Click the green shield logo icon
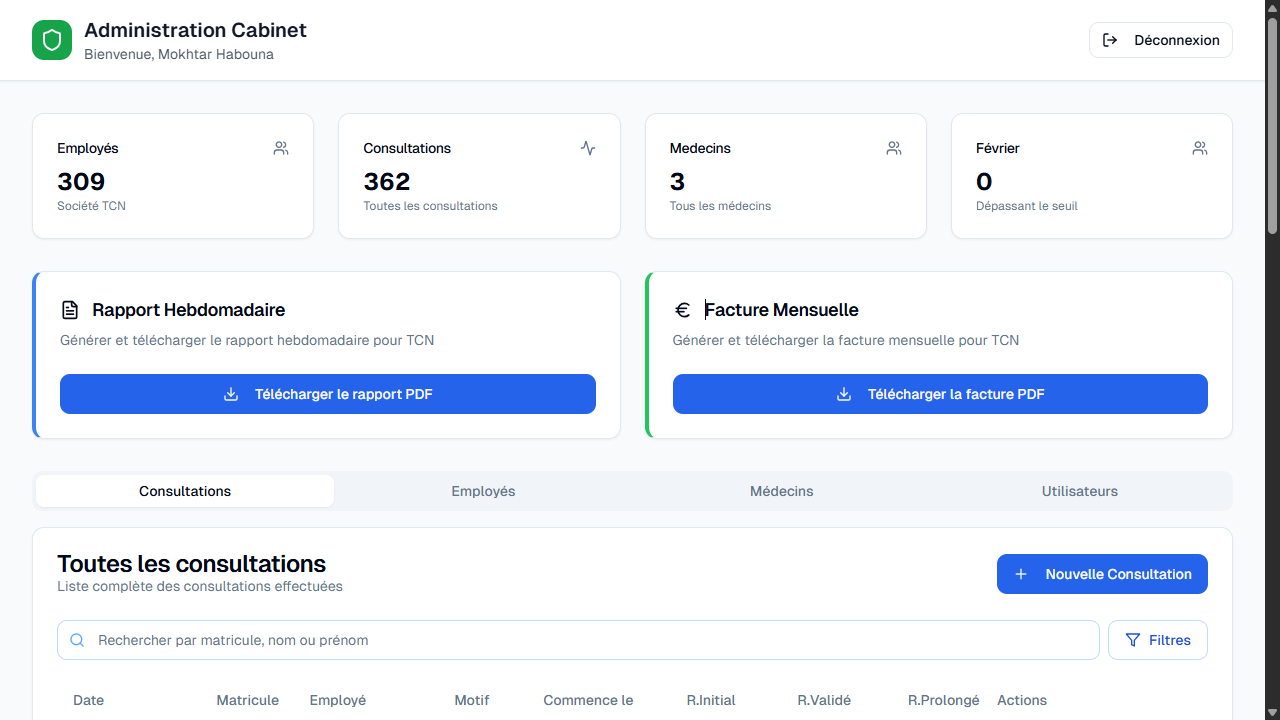This screenshot has height=720, width=1280. pos(52,40)
